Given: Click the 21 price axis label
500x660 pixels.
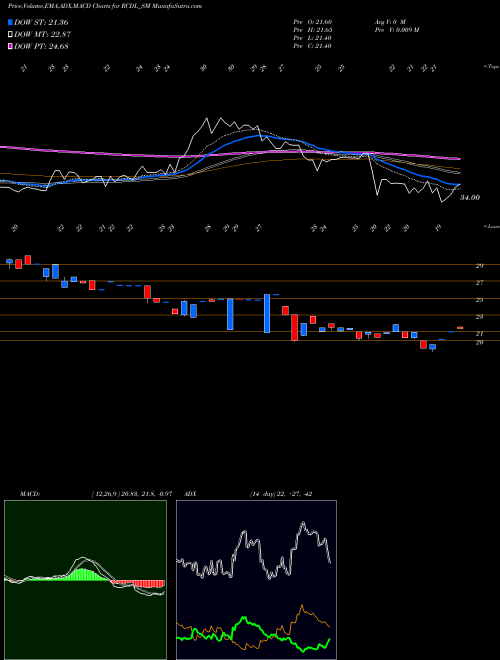Looking at the screenshot, I should coord(479,334).
